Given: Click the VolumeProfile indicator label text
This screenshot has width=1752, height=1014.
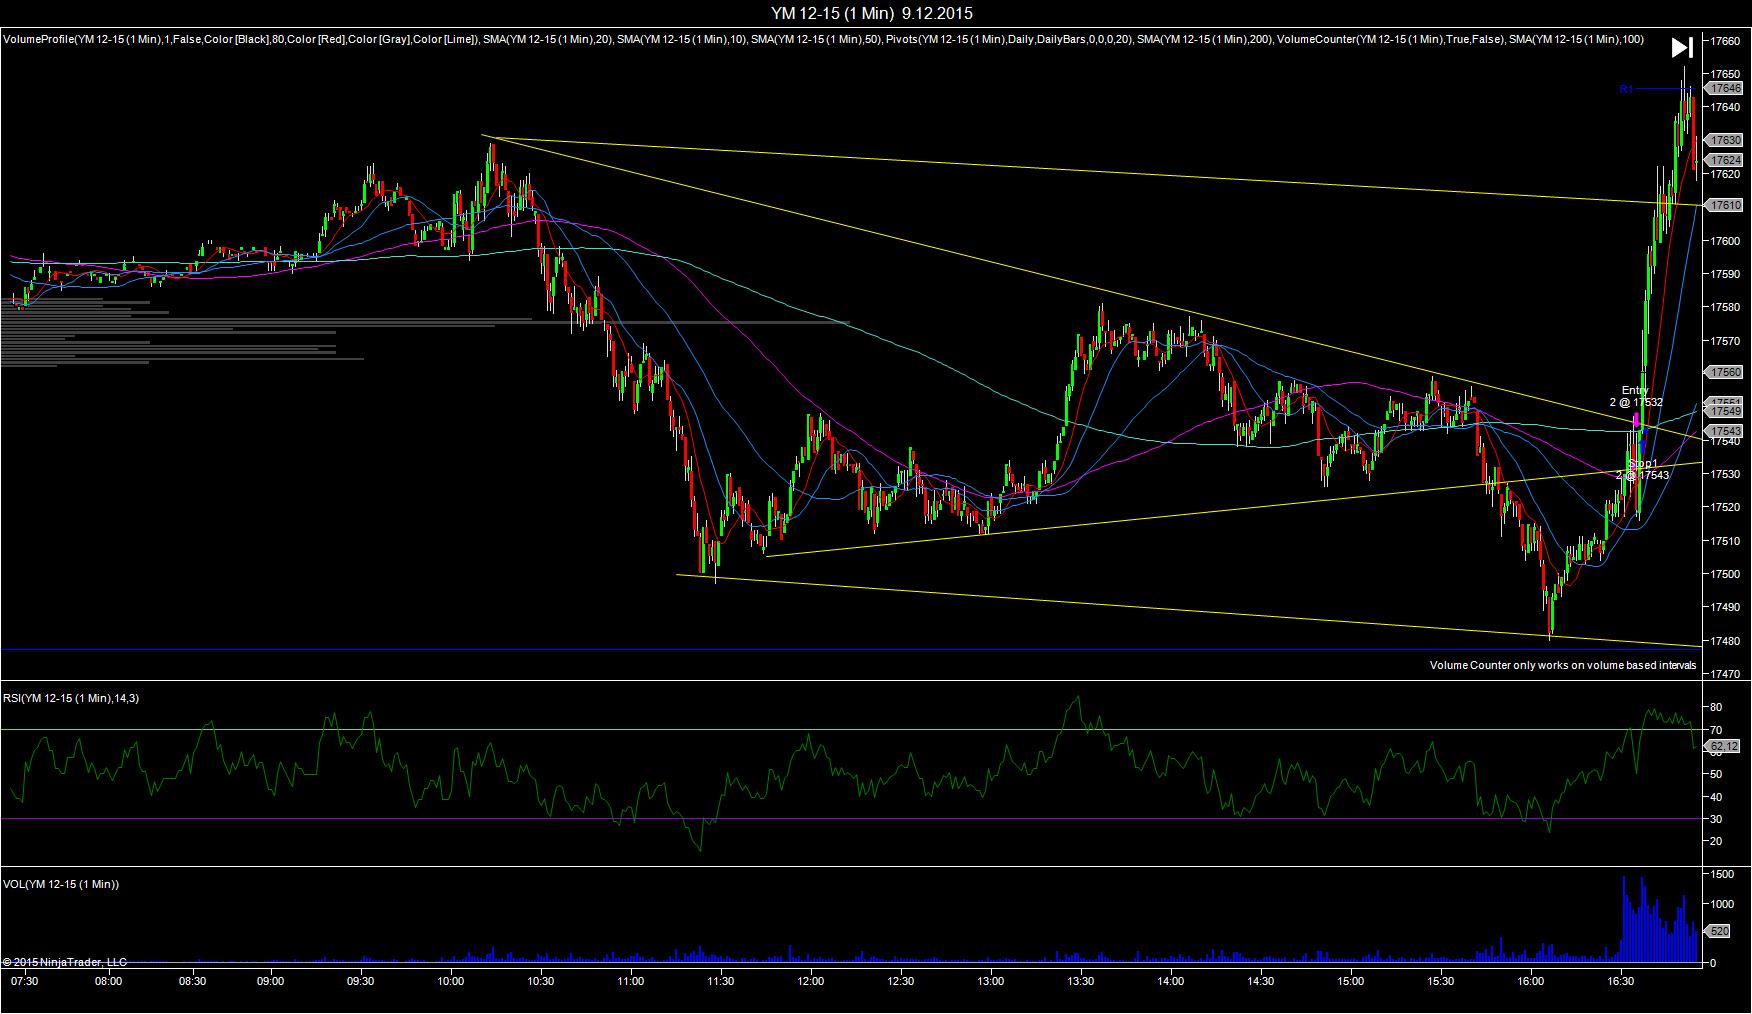Looking at the screenshot, I should [240, 39].
